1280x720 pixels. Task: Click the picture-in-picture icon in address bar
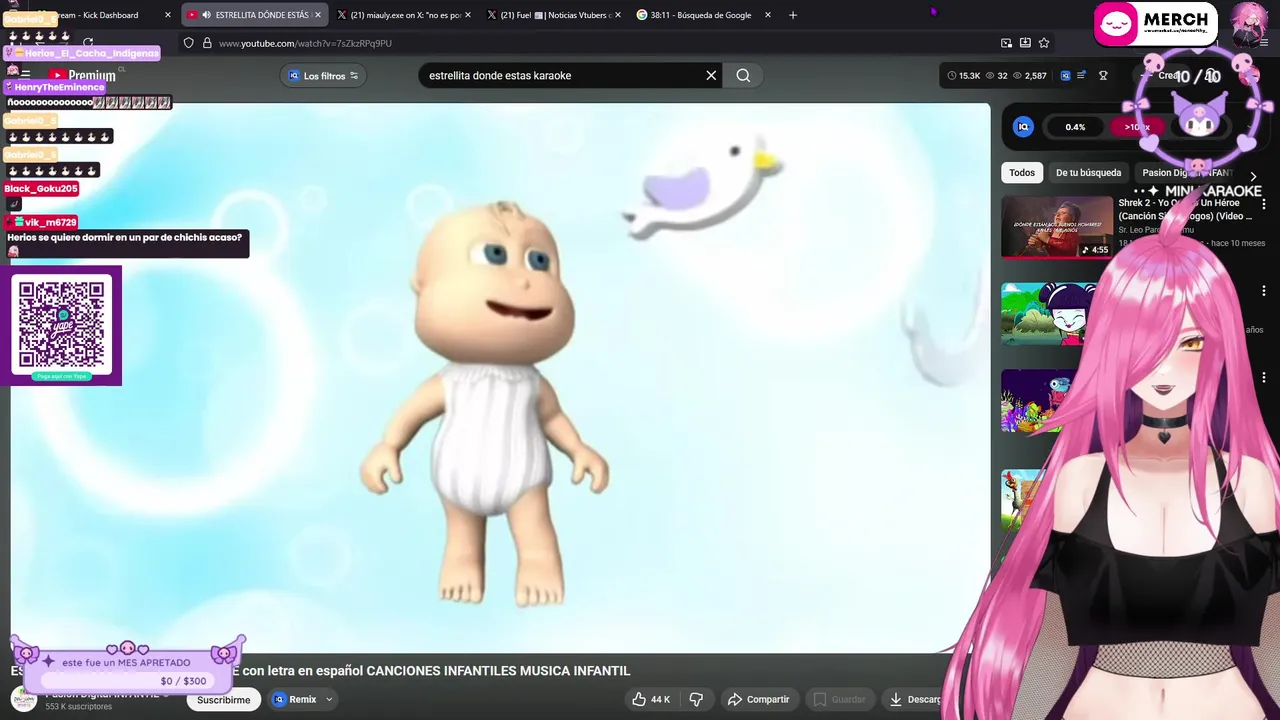[x=1006, y=43]
